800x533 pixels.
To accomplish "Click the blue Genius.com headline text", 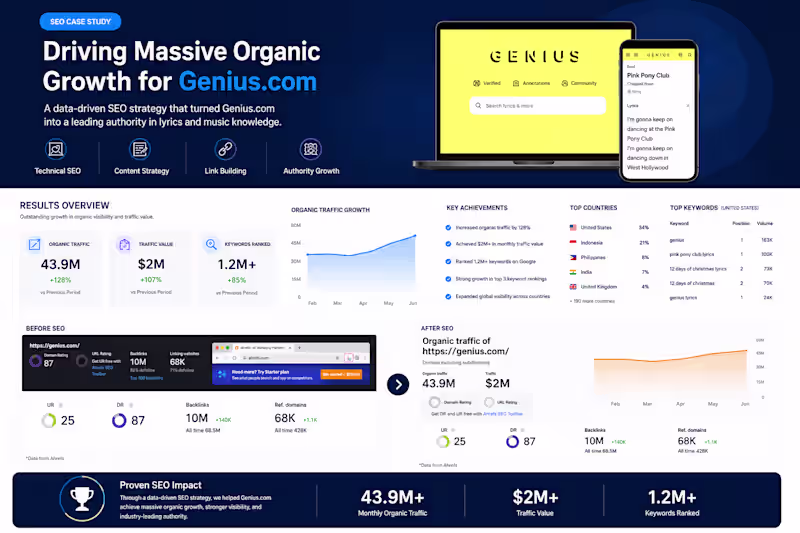I will pyautogui.click(x=247, y=82).
